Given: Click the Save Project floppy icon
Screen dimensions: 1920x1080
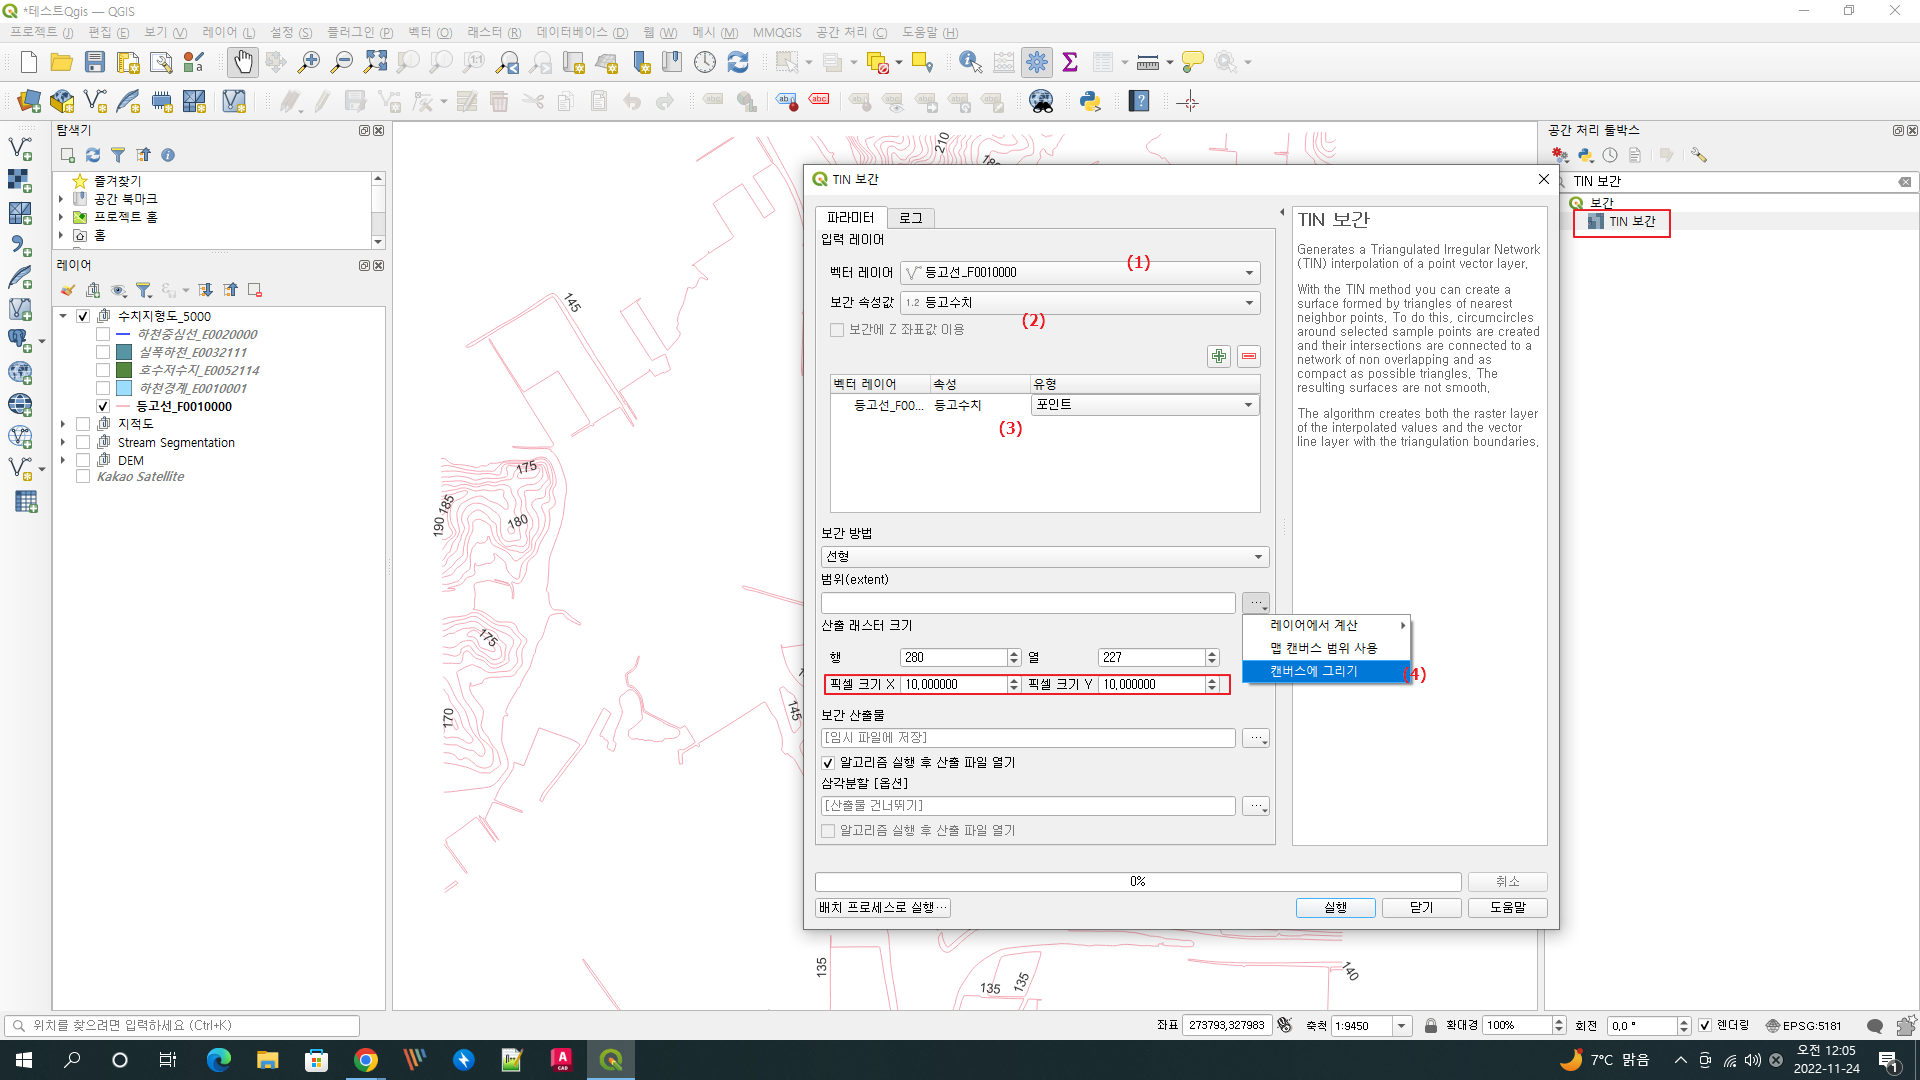Looking at the screenshot, I should tap(95, 62).
